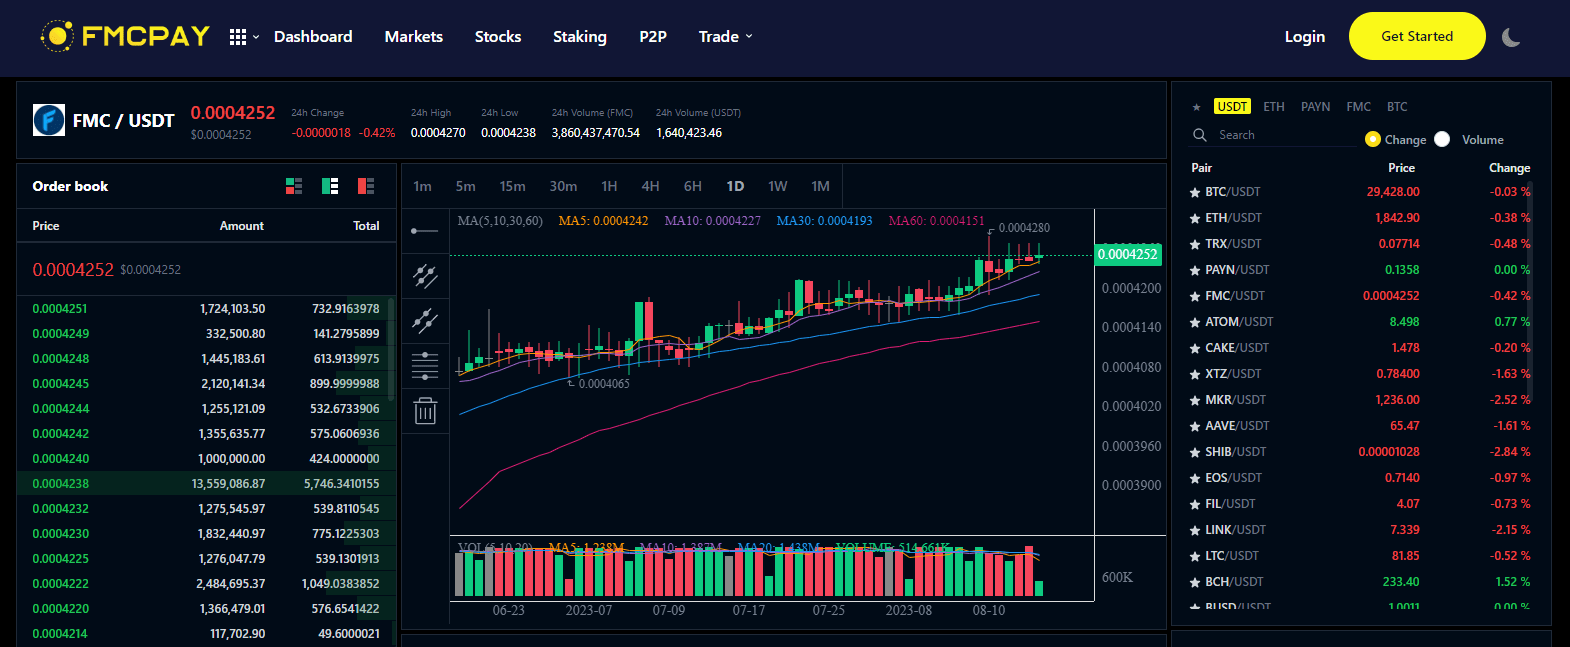Favorite the MKR/USDT pair star
Image resolution: width=1570 pixels, height=647 pixels.
click(1195, 400)
